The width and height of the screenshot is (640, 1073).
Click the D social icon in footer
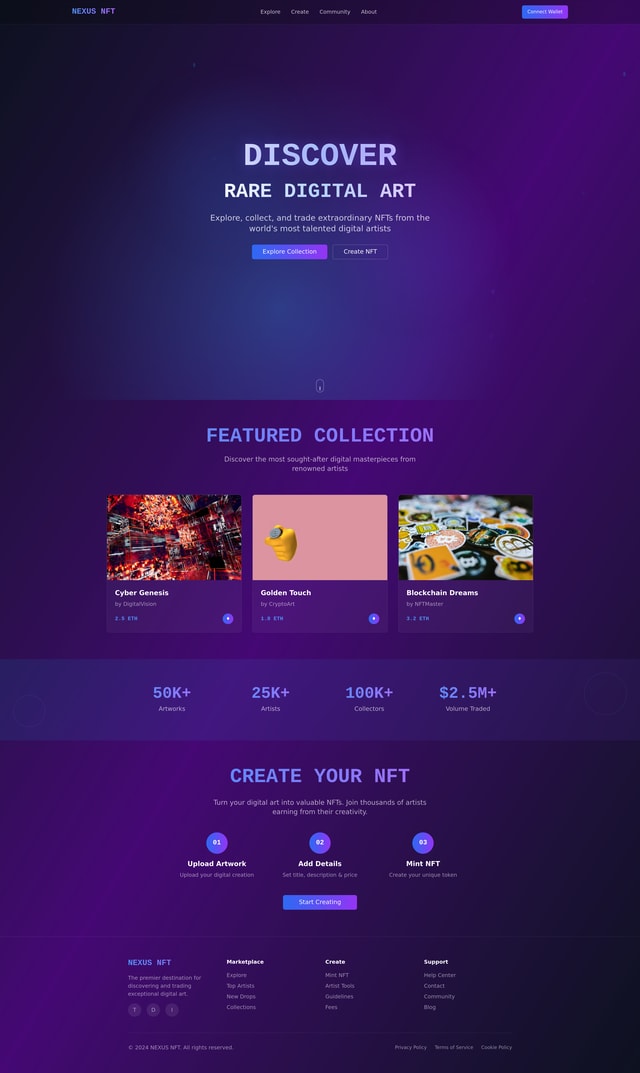tap(153, 1010)
